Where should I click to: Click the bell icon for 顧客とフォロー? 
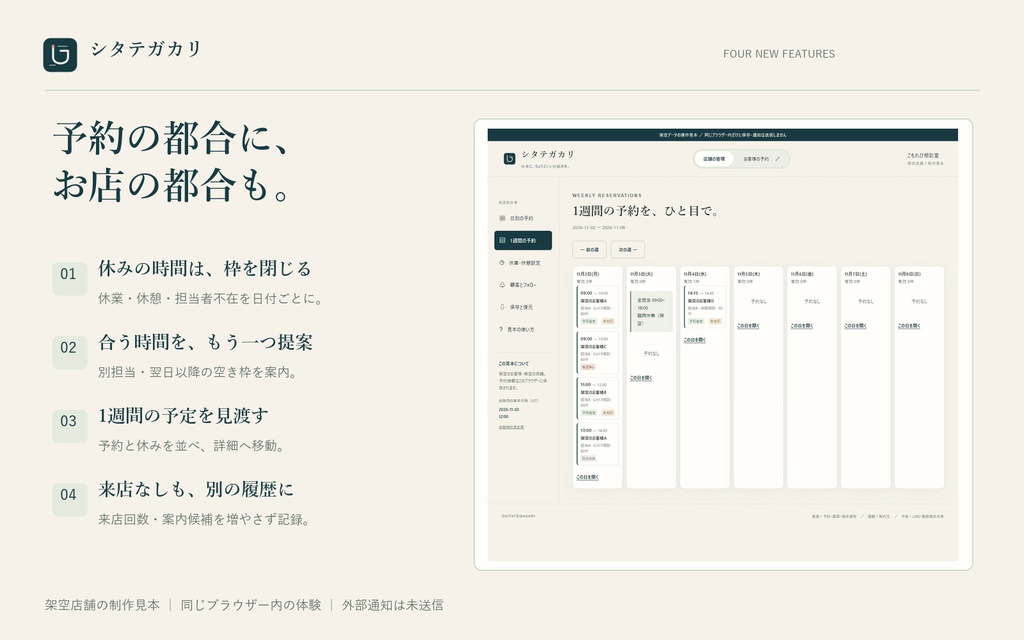pos(502,285)
